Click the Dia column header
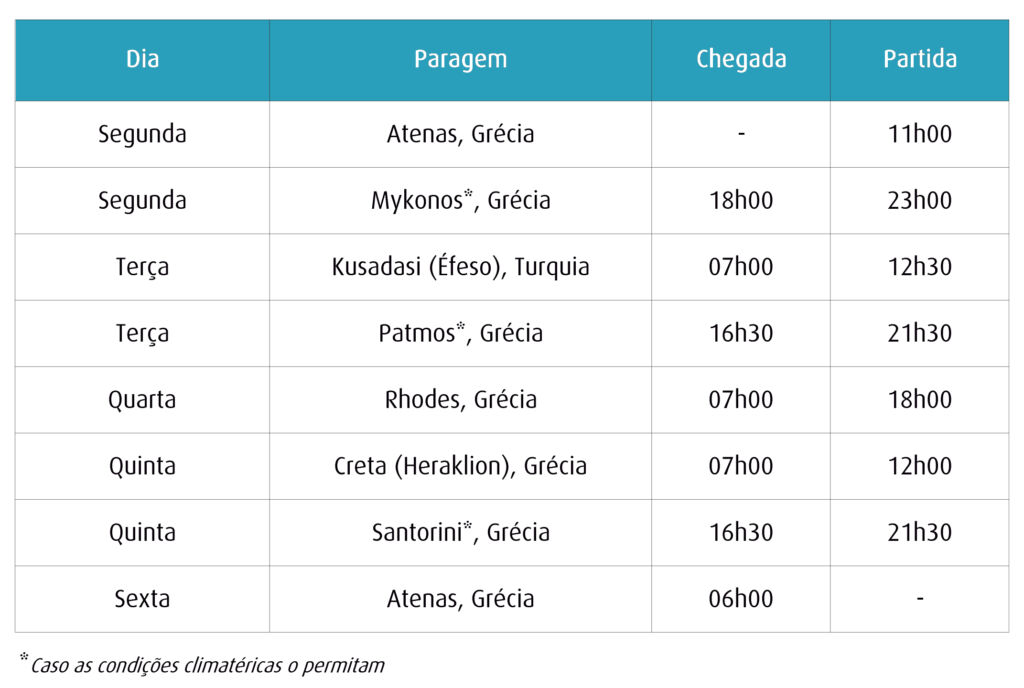The image size is (1024, 688). click(x=142, y=59)
